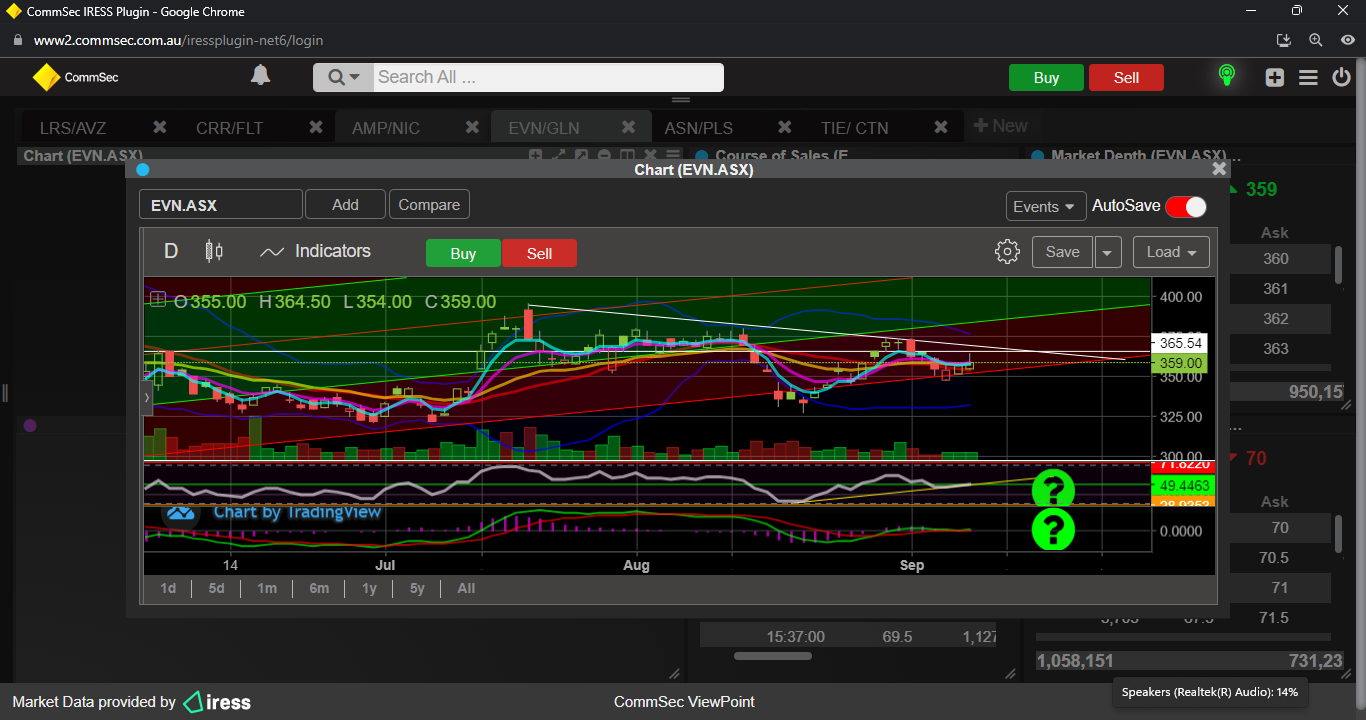Screen dimensions: 1366x720
Task: Click the EVN.ASX symbol input field
Action: click(220, 205)
